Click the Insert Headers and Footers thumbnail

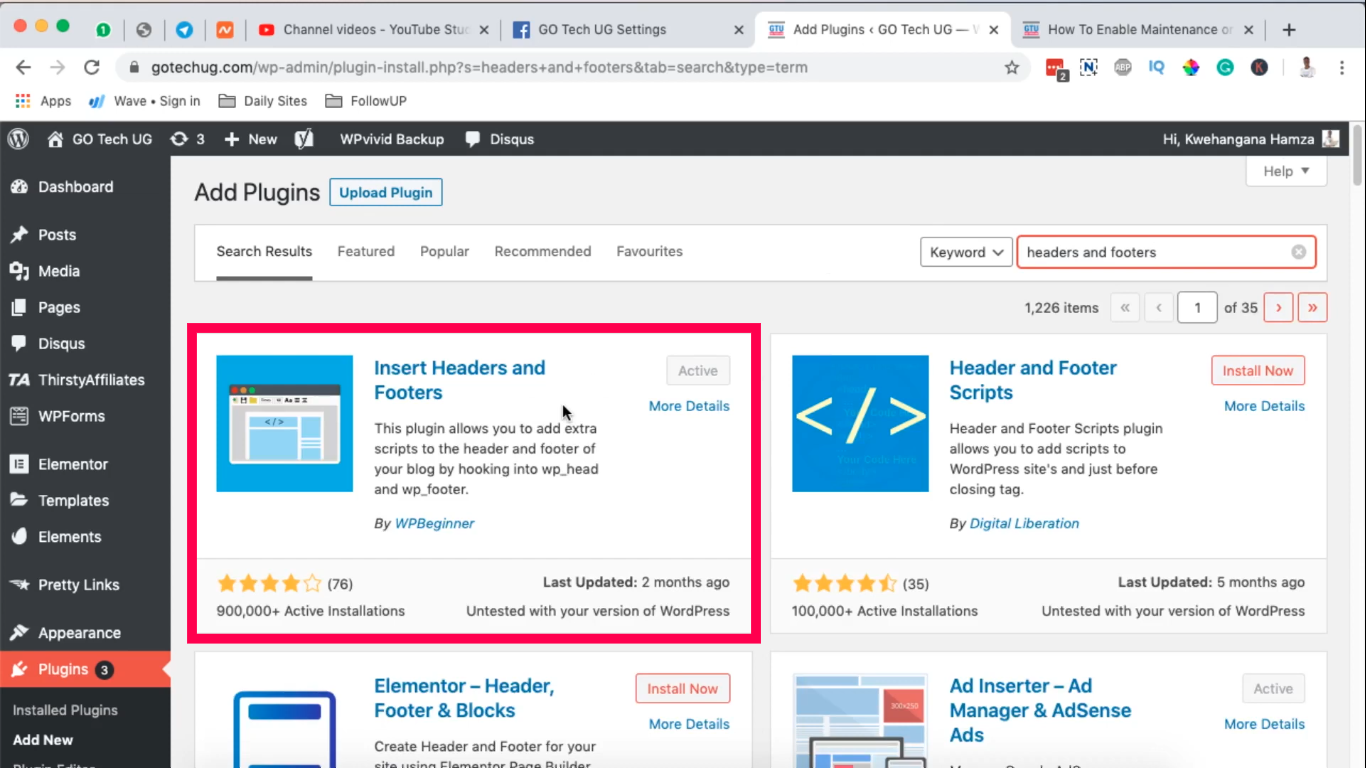coord(285,424)
